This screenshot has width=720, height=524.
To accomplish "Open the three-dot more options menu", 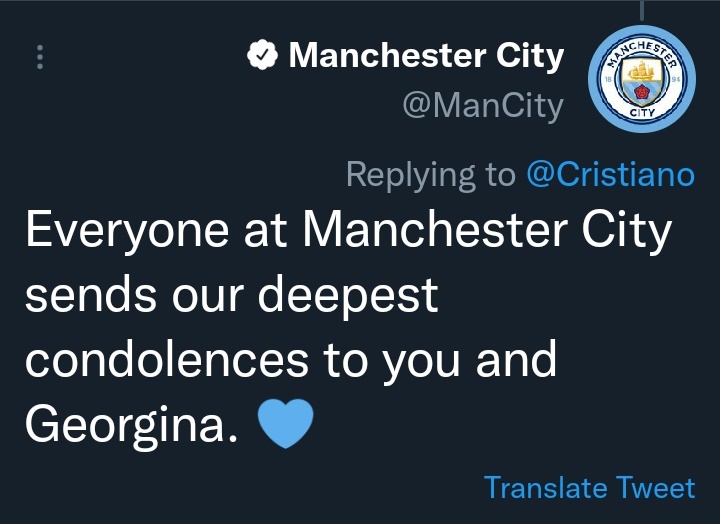I will pyautogui.click(x=40, y=56).
